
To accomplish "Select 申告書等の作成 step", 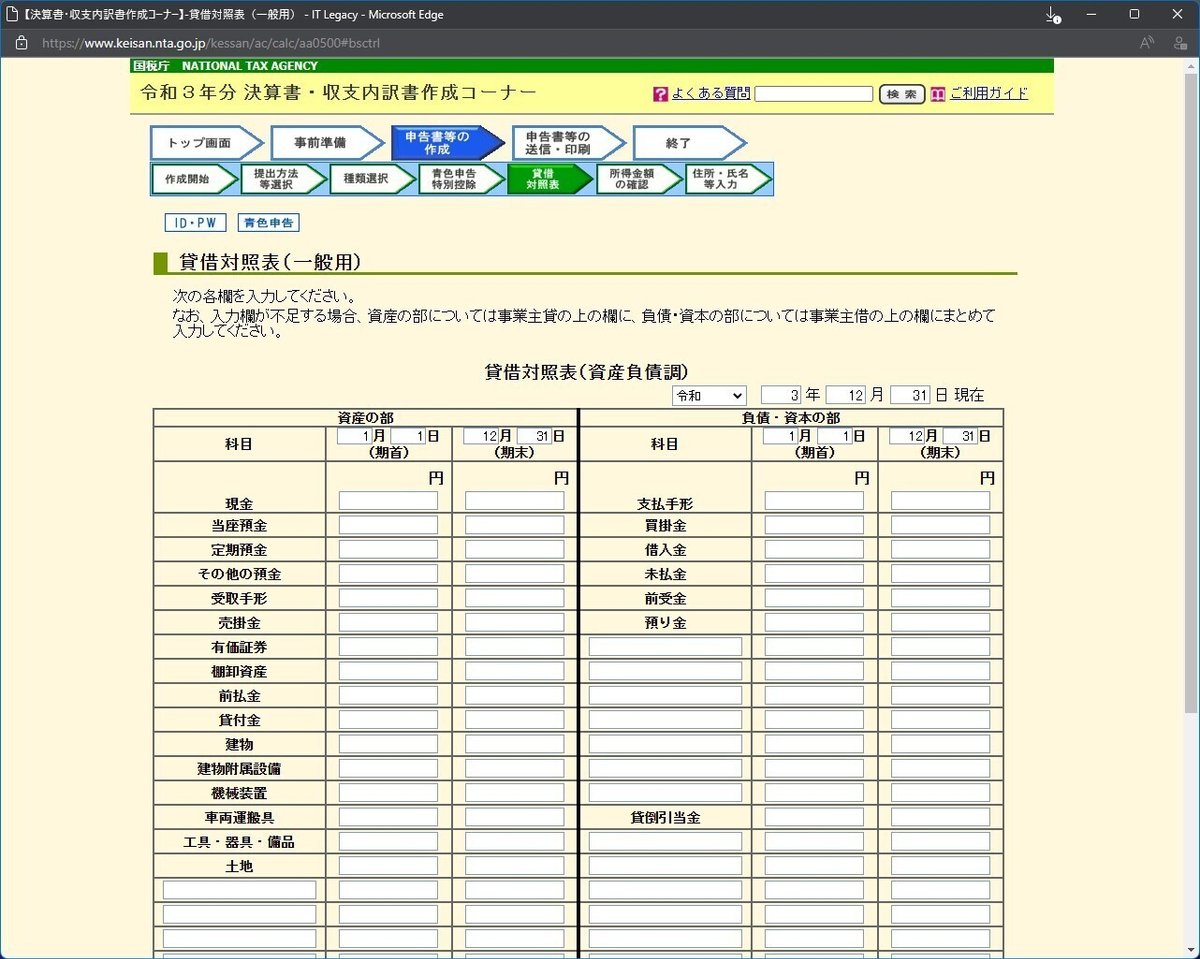I will coord(447,143).
